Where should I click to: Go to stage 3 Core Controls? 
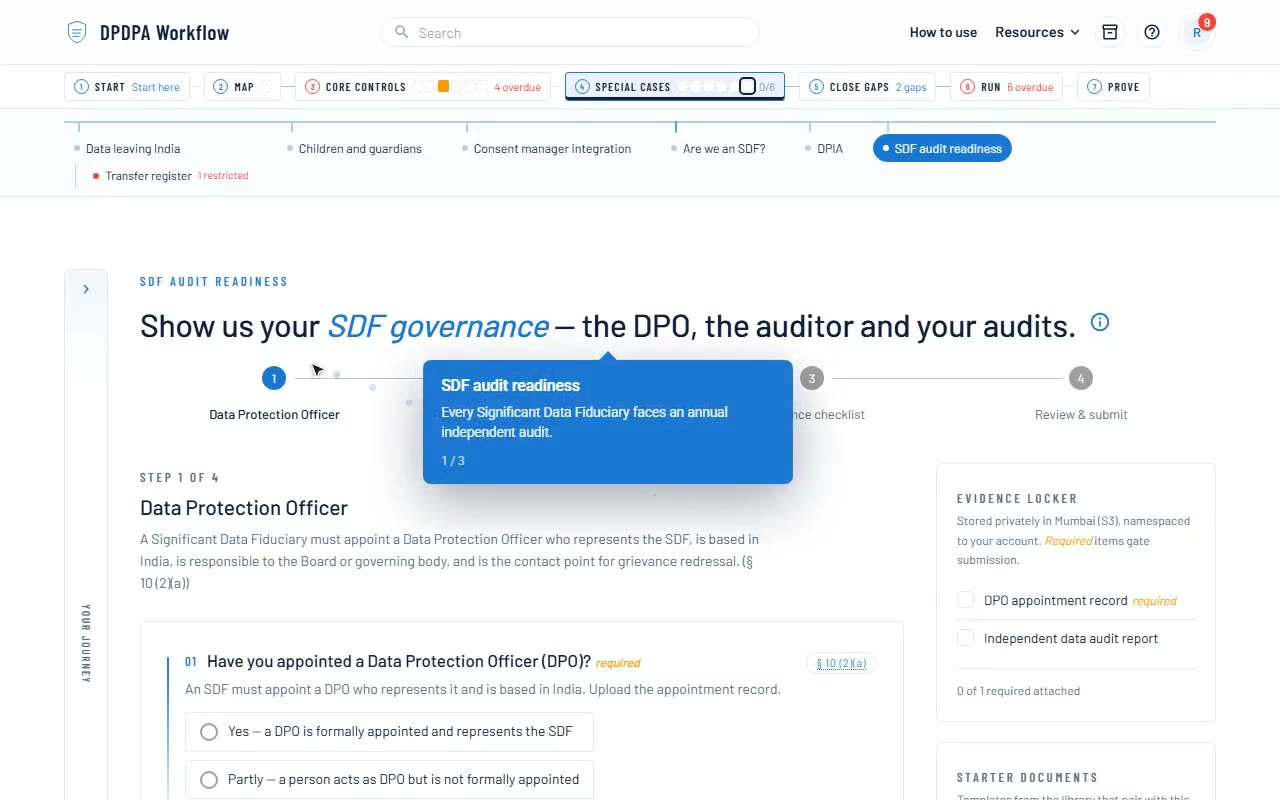423,87
